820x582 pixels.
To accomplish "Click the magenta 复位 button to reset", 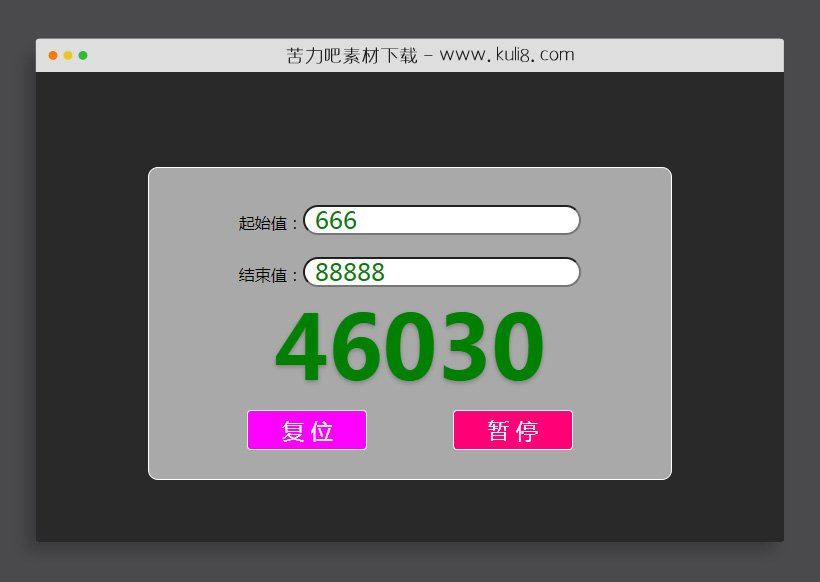I will coord(306,430).
